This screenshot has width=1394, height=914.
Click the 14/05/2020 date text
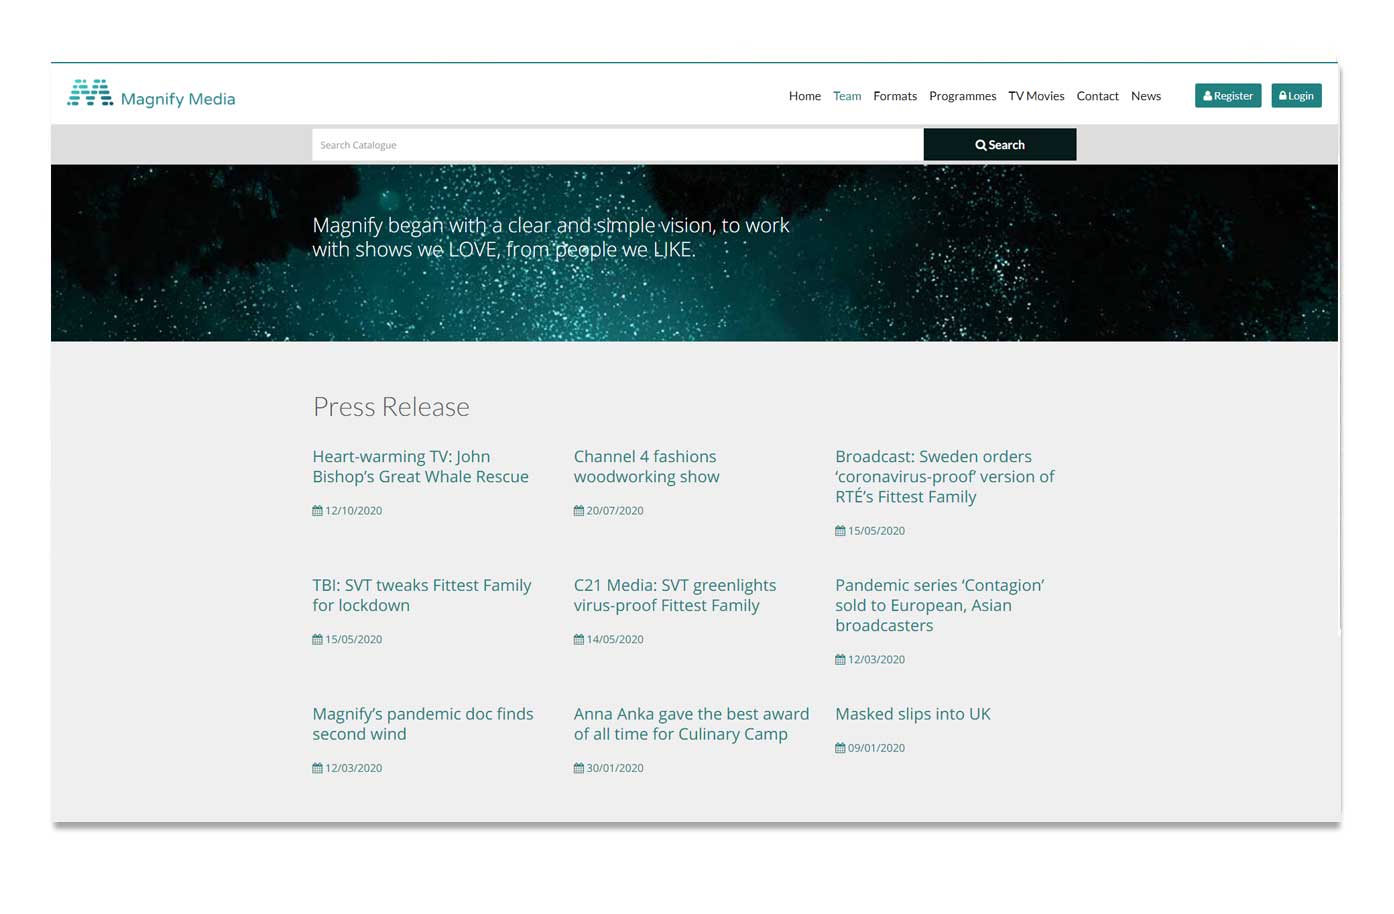[x=614, y=639]
